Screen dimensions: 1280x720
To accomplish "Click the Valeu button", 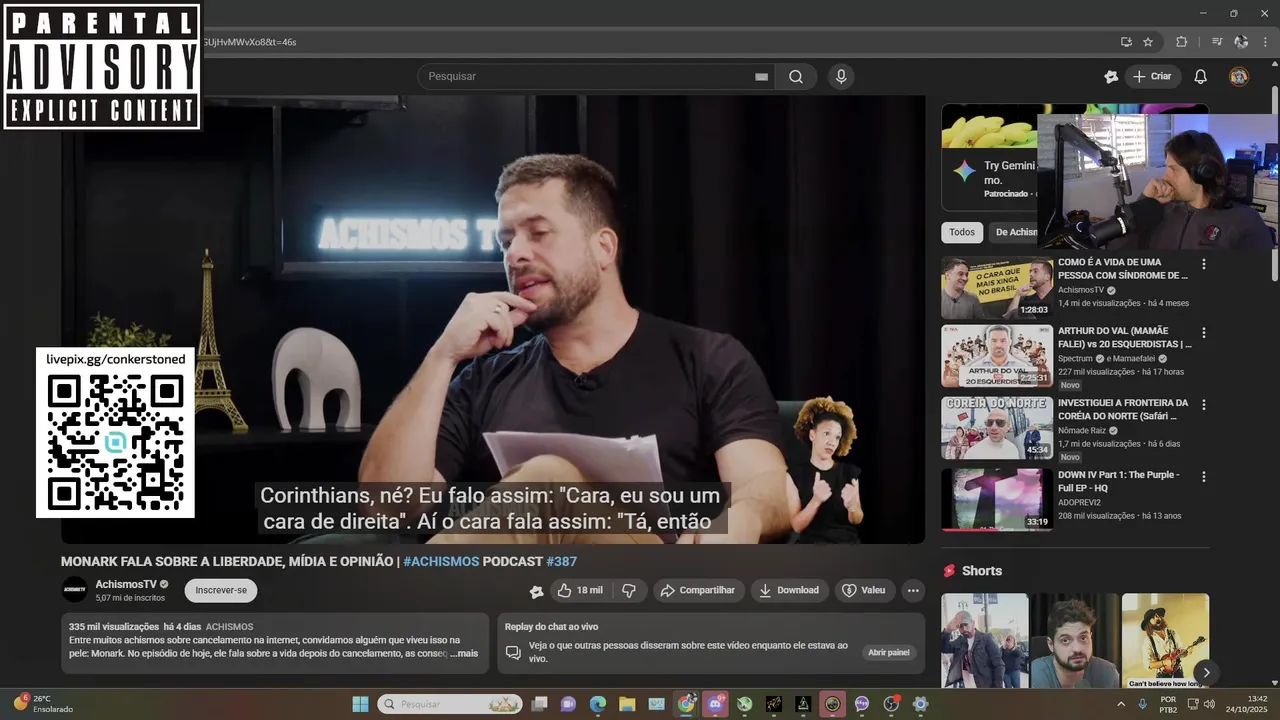I will coord(863,590).
